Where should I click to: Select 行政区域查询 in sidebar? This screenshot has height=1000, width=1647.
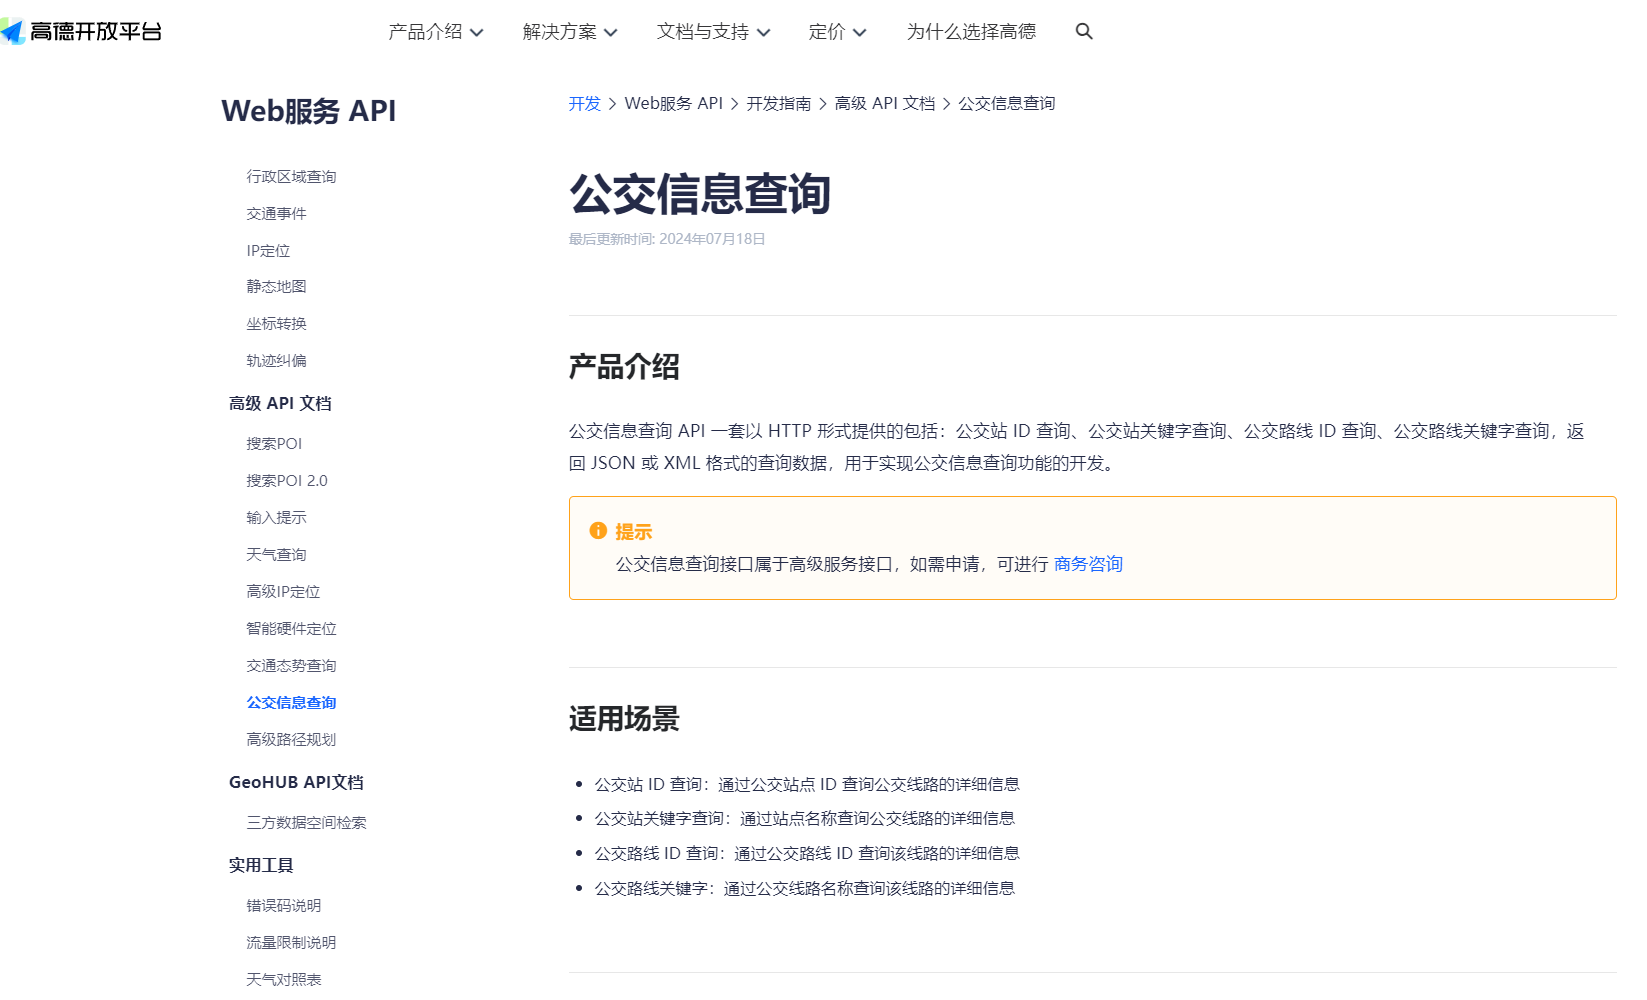tap(292, 177)
